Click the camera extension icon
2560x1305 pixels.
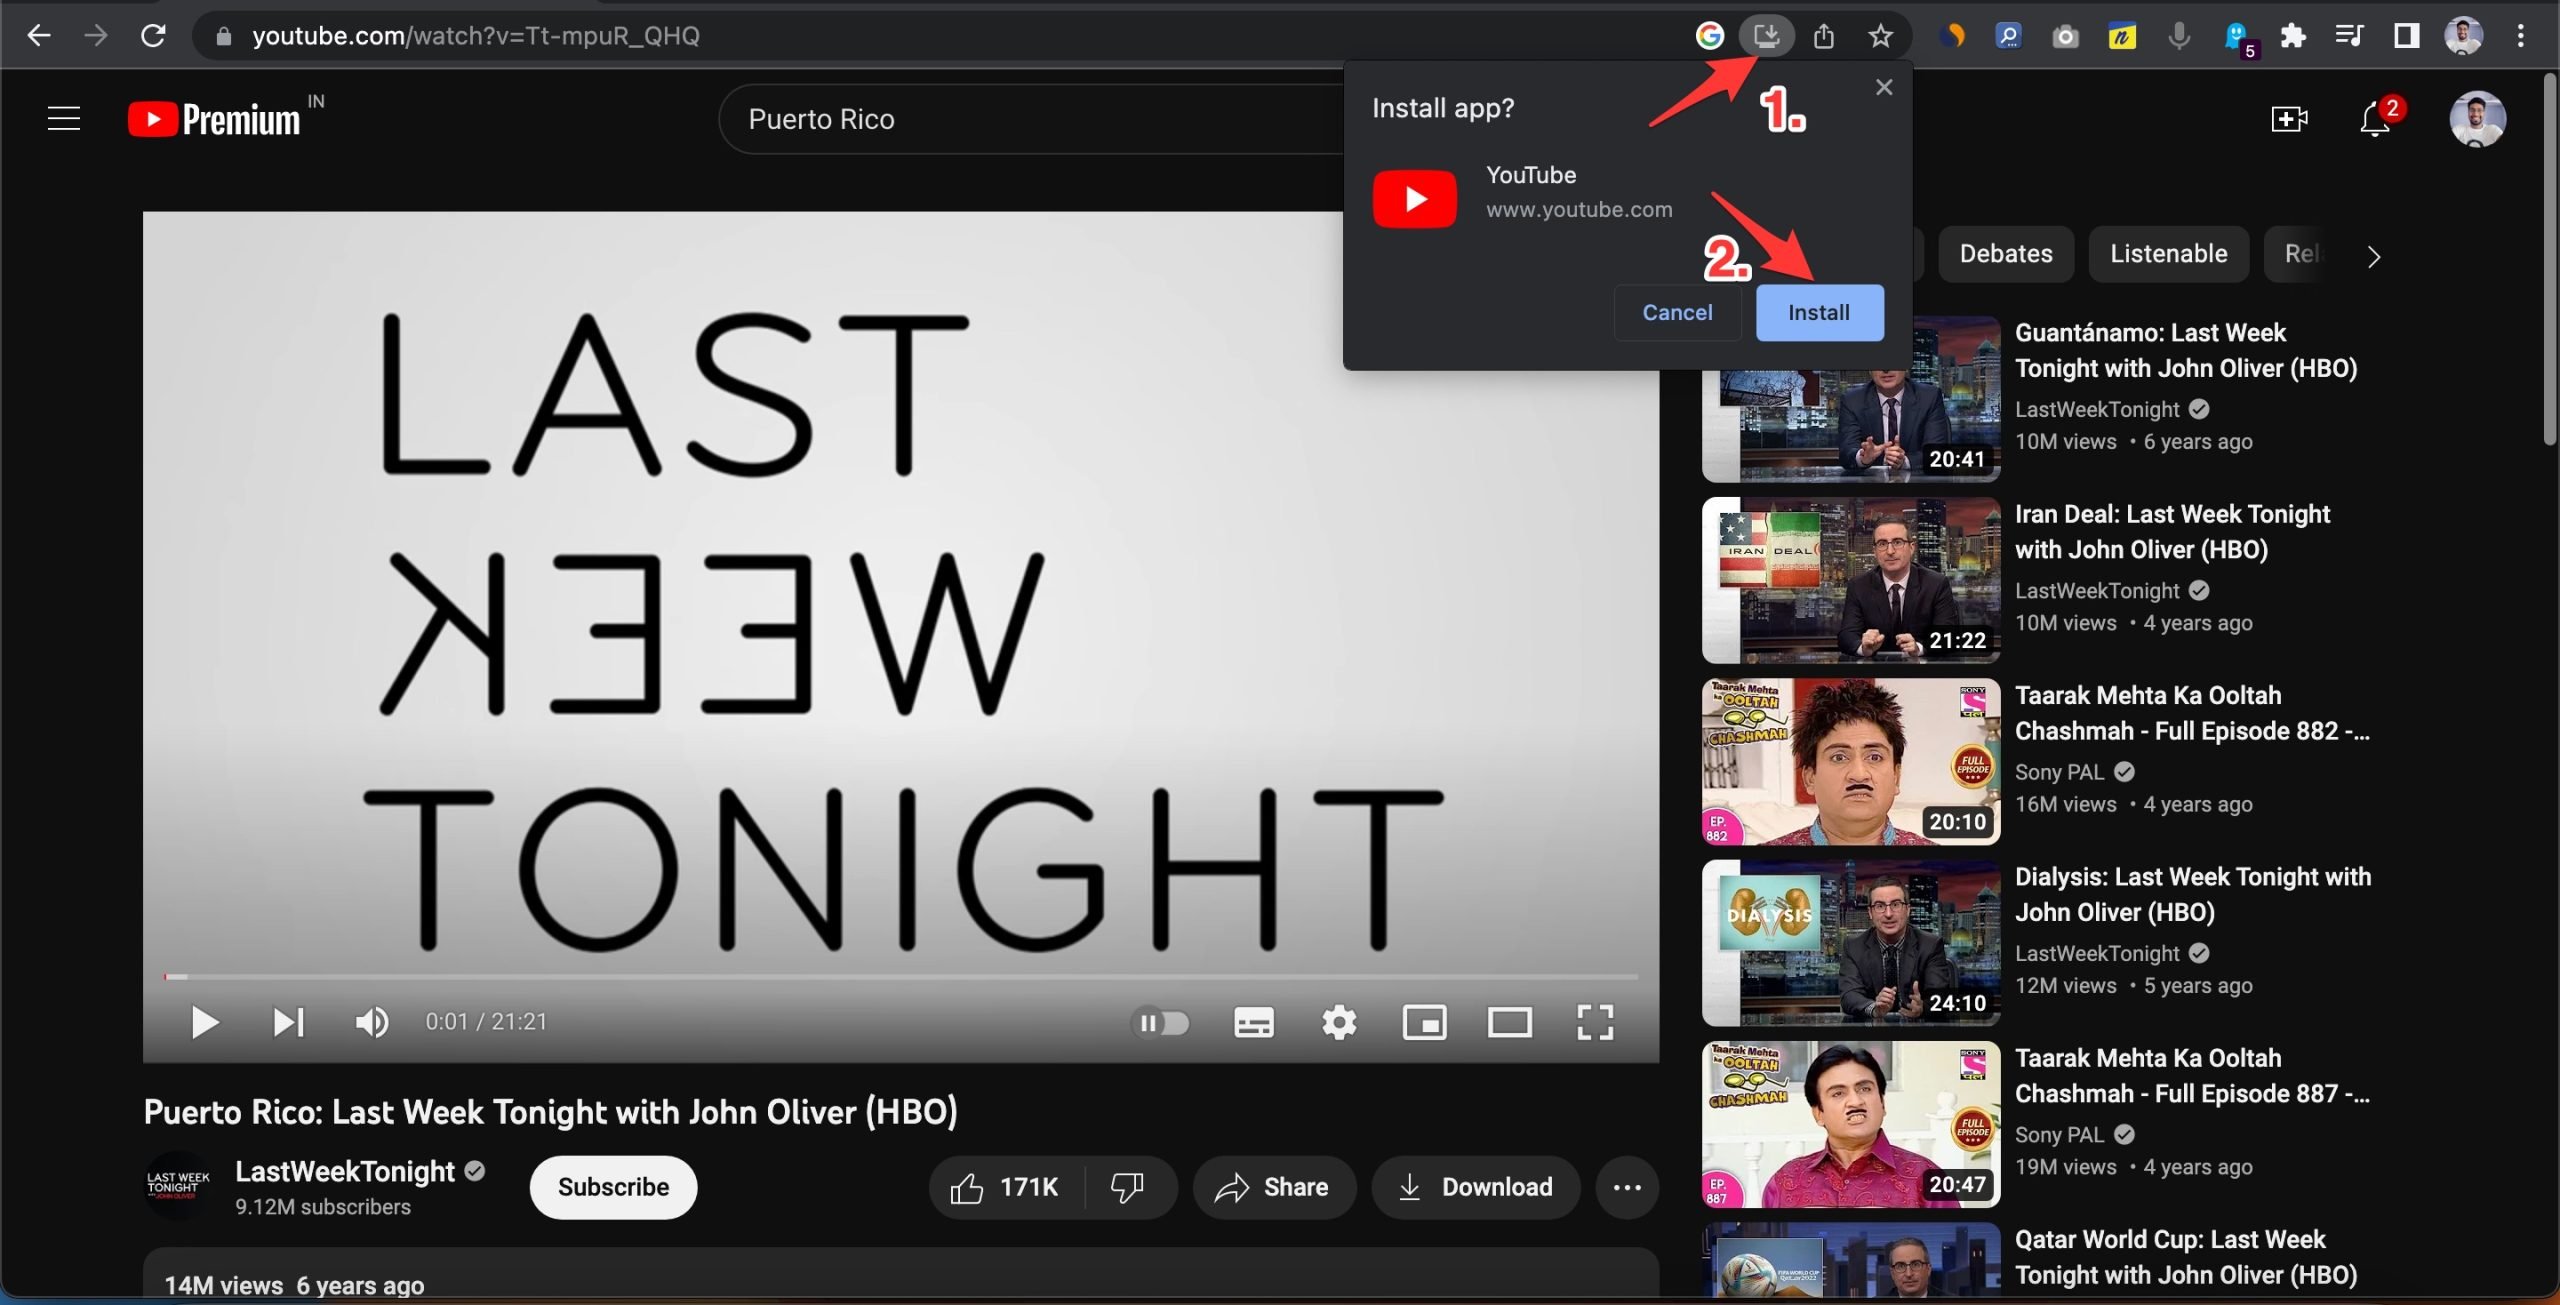(x=2065, y=37)
